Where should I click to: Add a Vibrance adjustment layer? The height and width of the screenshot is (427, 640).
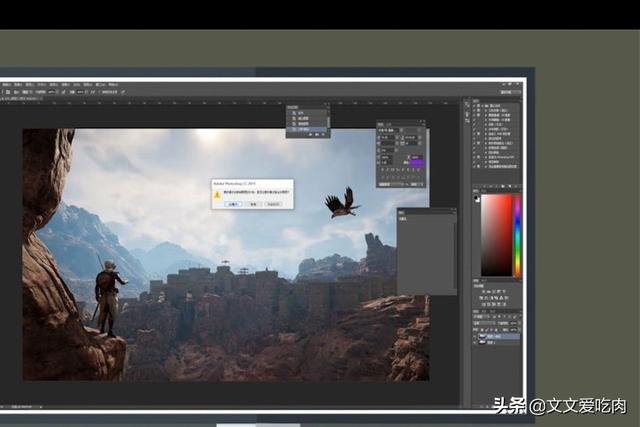point(504,291)
